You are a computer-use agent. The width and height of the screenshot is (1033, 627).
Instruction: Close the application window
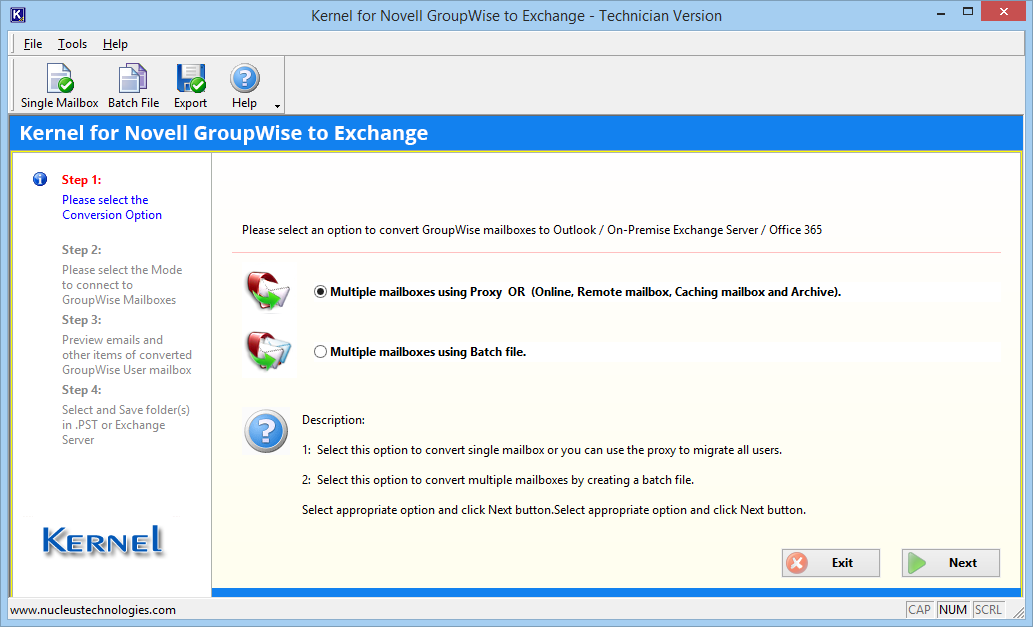coord(1004,11)
